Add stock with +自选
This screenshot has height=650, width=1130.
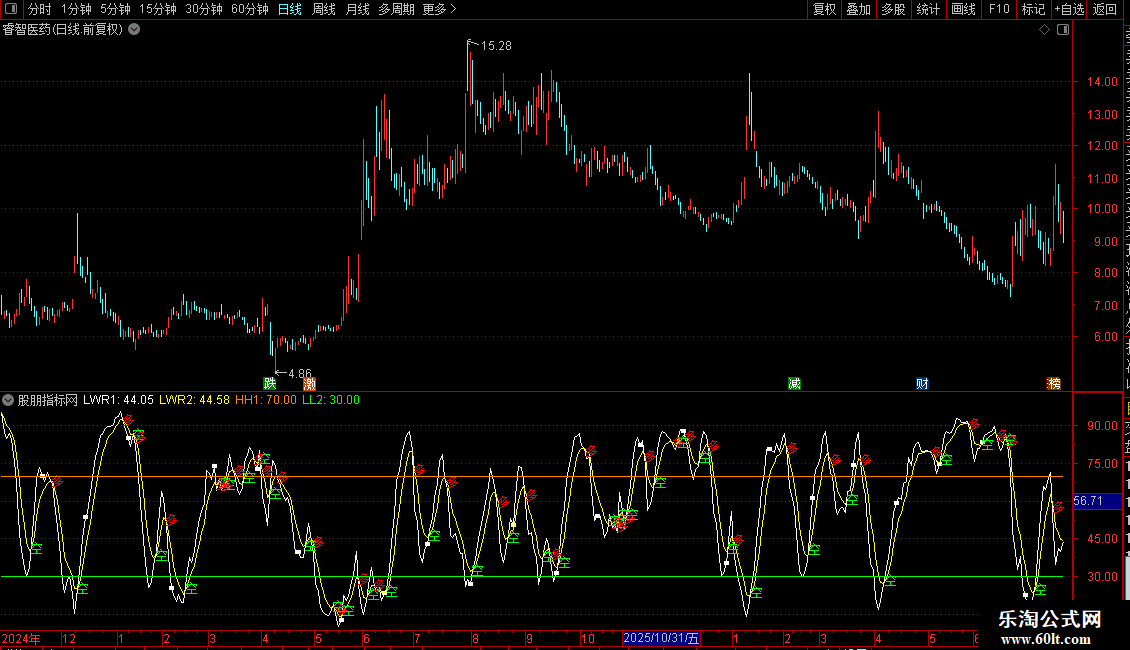[1069, 9]
